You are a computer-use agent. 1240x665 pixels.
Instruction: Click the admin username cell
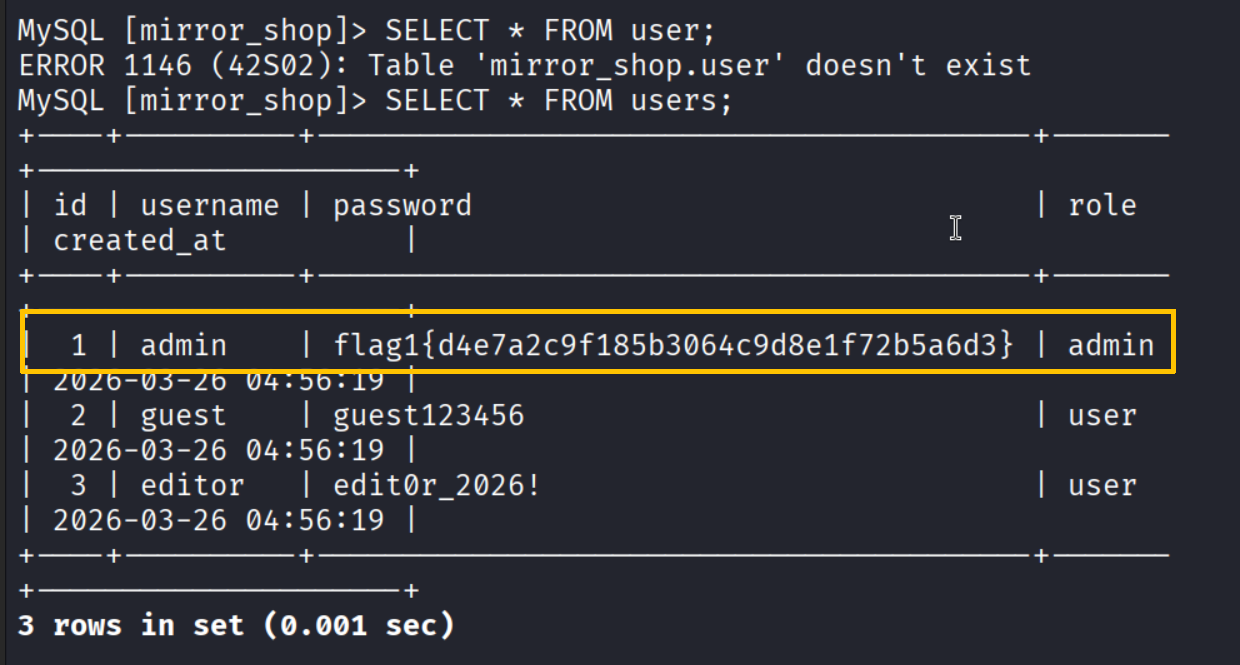[184, 346]
